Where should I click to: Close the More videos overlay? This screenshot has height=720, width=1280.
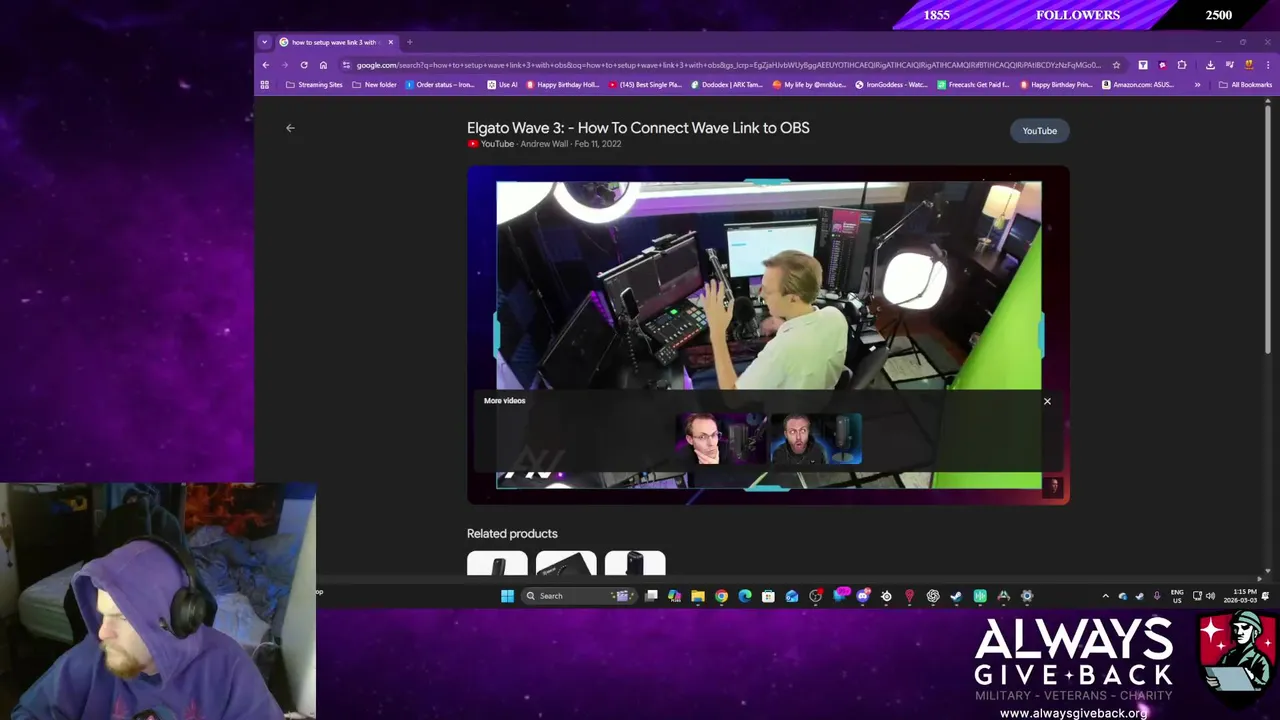(x=1047, y=401)
